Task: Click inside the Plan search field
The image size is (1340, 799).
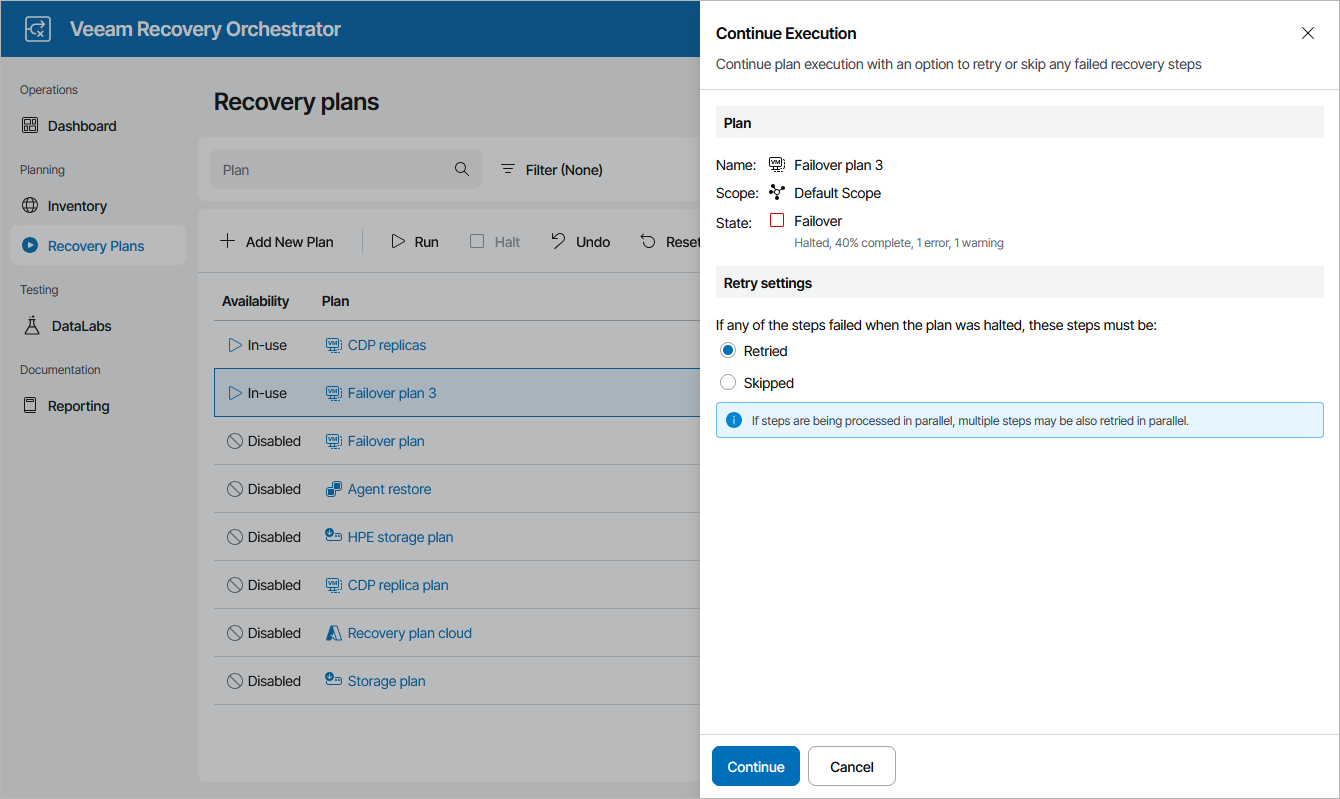Action: [330, 169]
